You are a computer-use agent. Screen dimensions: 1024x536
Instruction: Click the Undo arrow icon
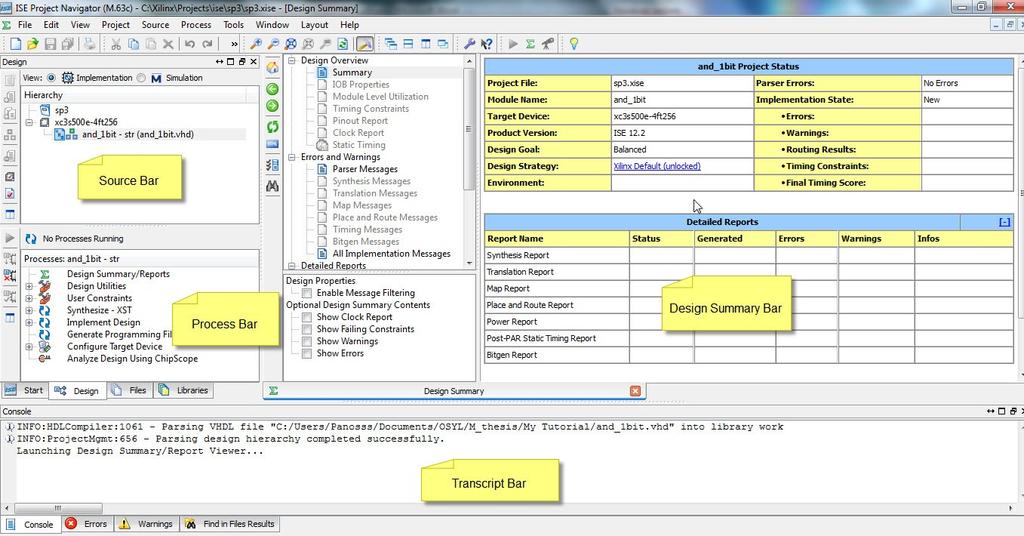(189, 44)
